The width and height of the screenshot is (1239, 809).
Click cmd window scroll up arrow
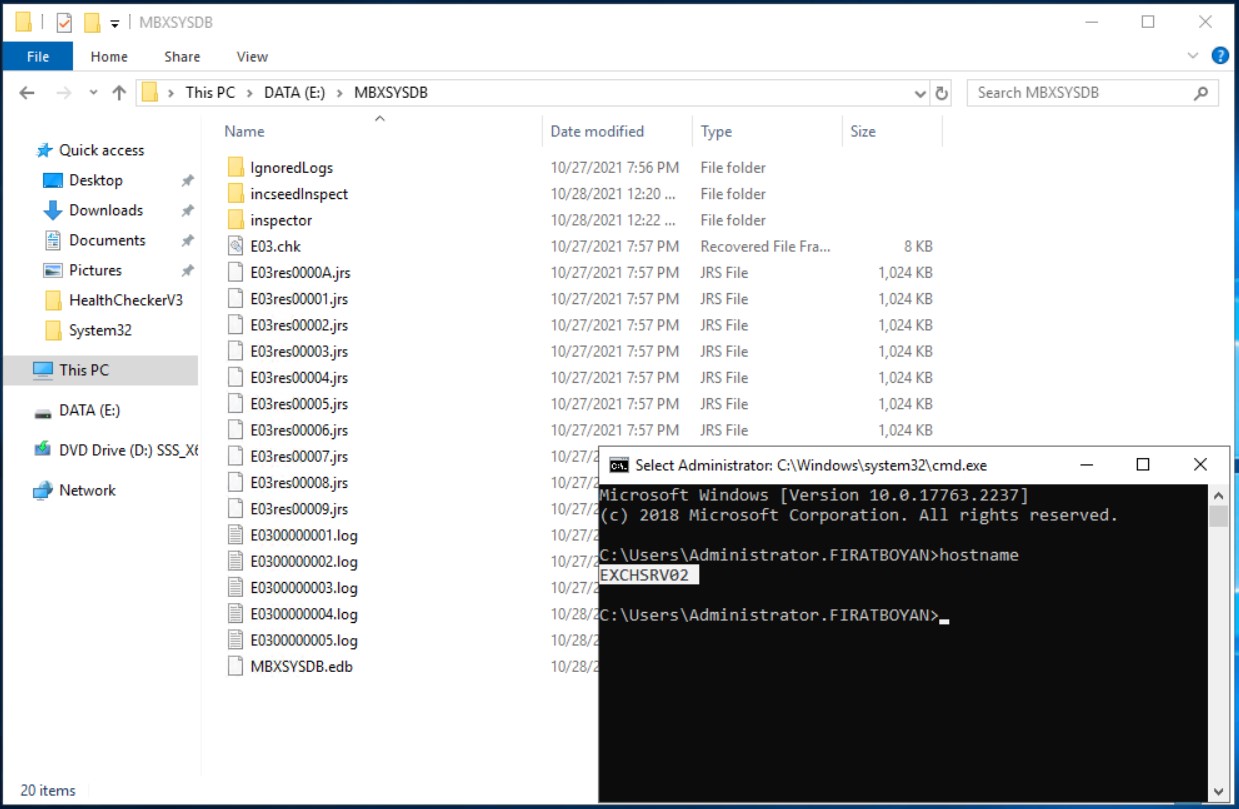tap(1218, 495)
